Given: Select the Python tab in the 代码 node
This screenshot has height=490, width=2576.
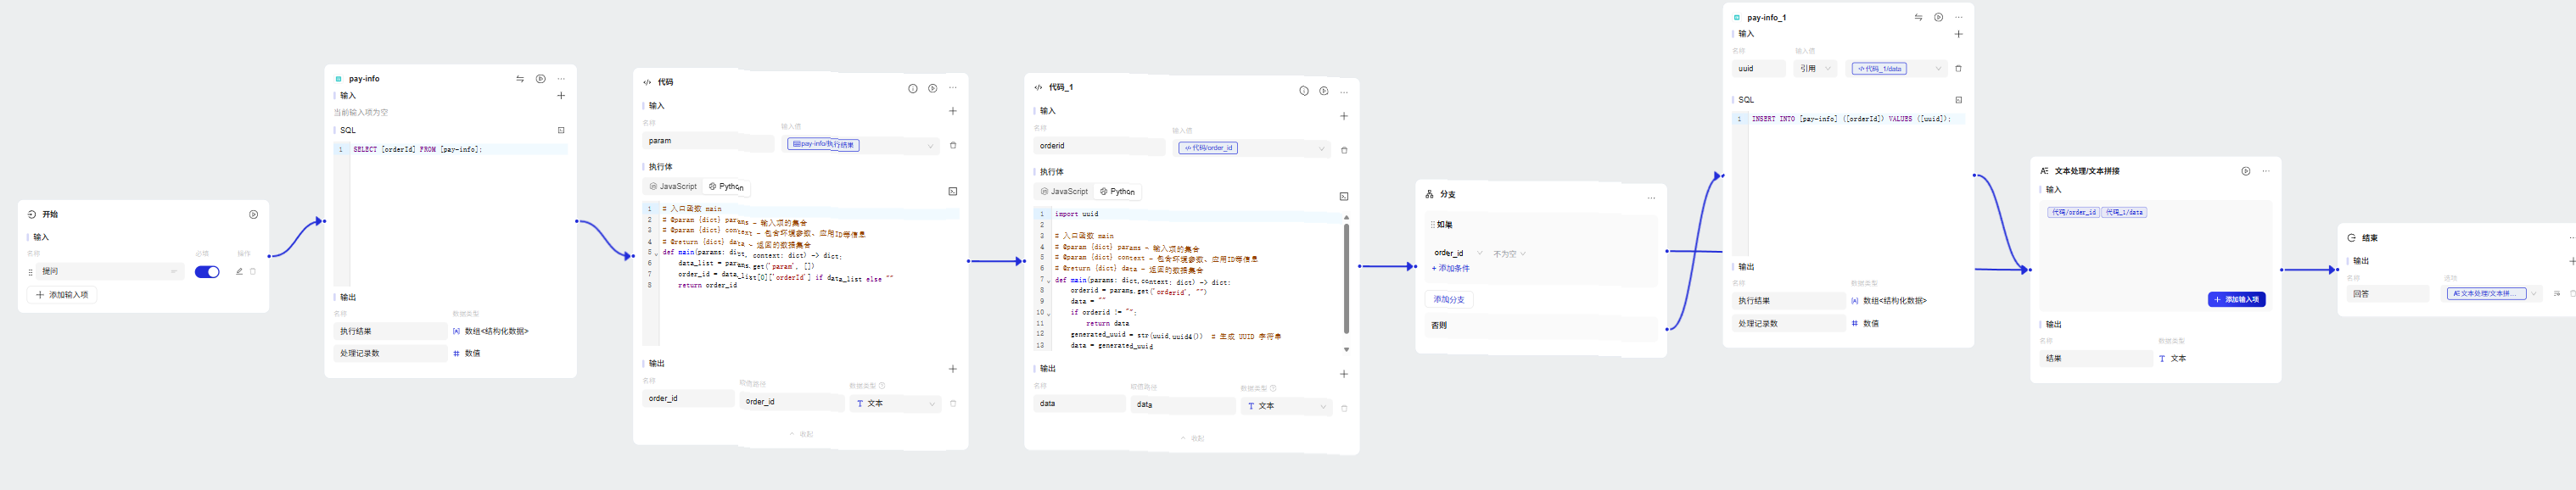Looking at the screenshot, I should tap(726, 187).
